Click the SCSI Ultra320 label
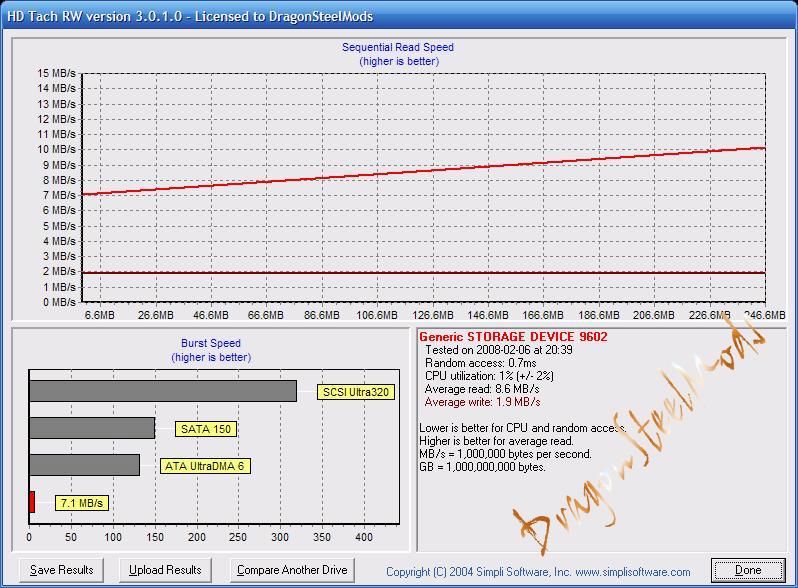The height and width of the screenshot is (588, 798). tap(356, 392)
